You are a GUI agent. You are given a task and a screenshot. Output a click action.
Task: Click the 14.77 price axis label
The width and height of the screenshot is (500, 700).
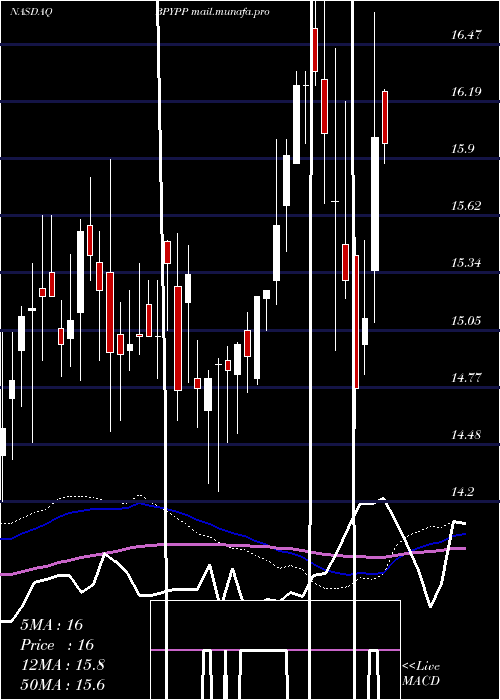coord(466,378)
